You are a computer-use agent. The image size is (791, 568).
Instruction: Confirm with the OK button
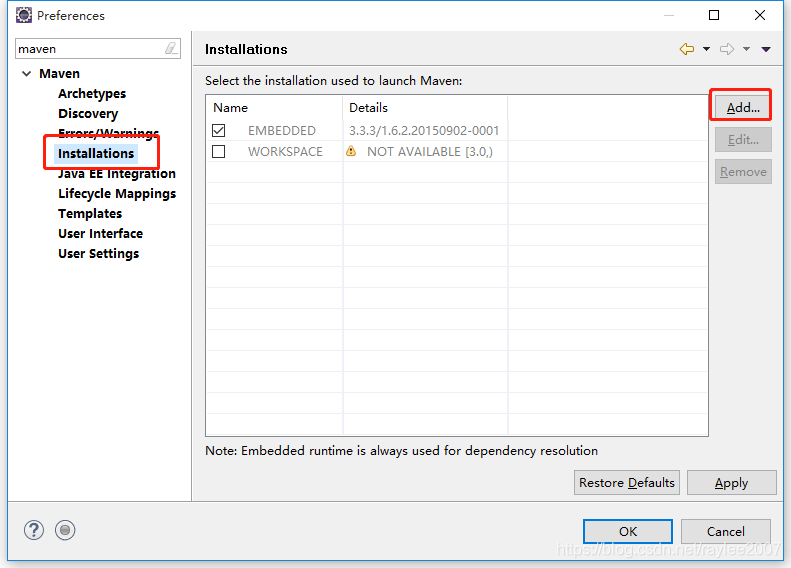pyautogui.click(x=628, y=531)
